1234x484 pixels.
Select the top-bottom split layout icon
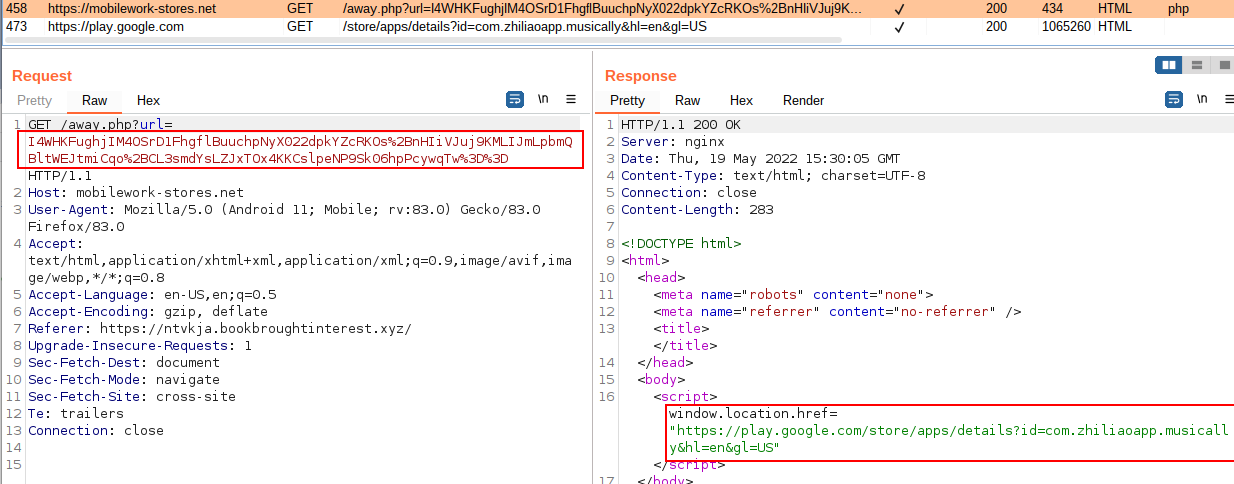pyautogui.click(x=1196, y=65)
